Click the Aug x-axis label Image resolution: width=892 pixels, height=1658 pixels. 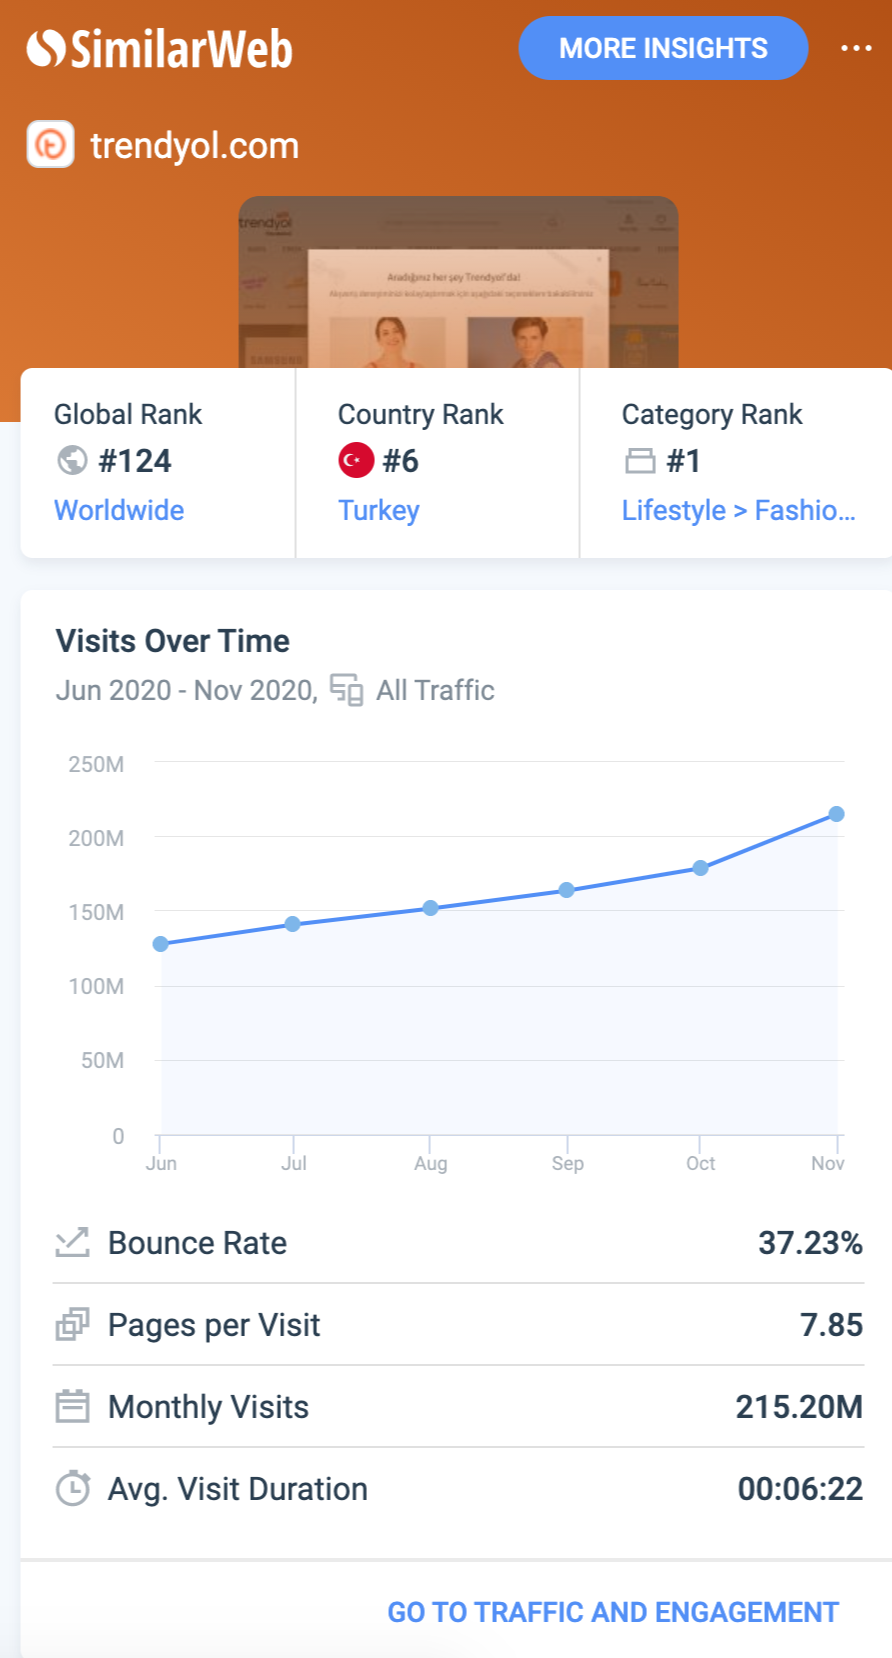pos(430,1163)
